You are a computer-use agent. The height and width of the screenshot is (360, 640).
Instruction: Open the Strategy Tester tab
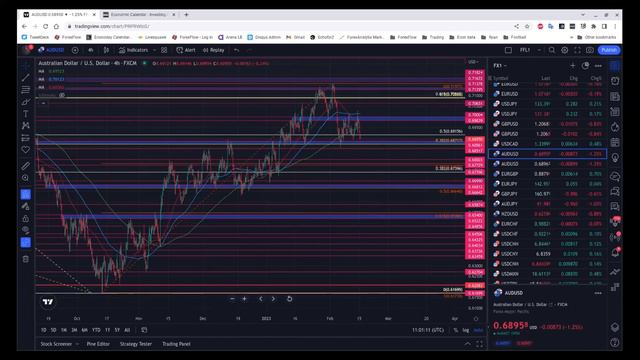coord(136,344)
